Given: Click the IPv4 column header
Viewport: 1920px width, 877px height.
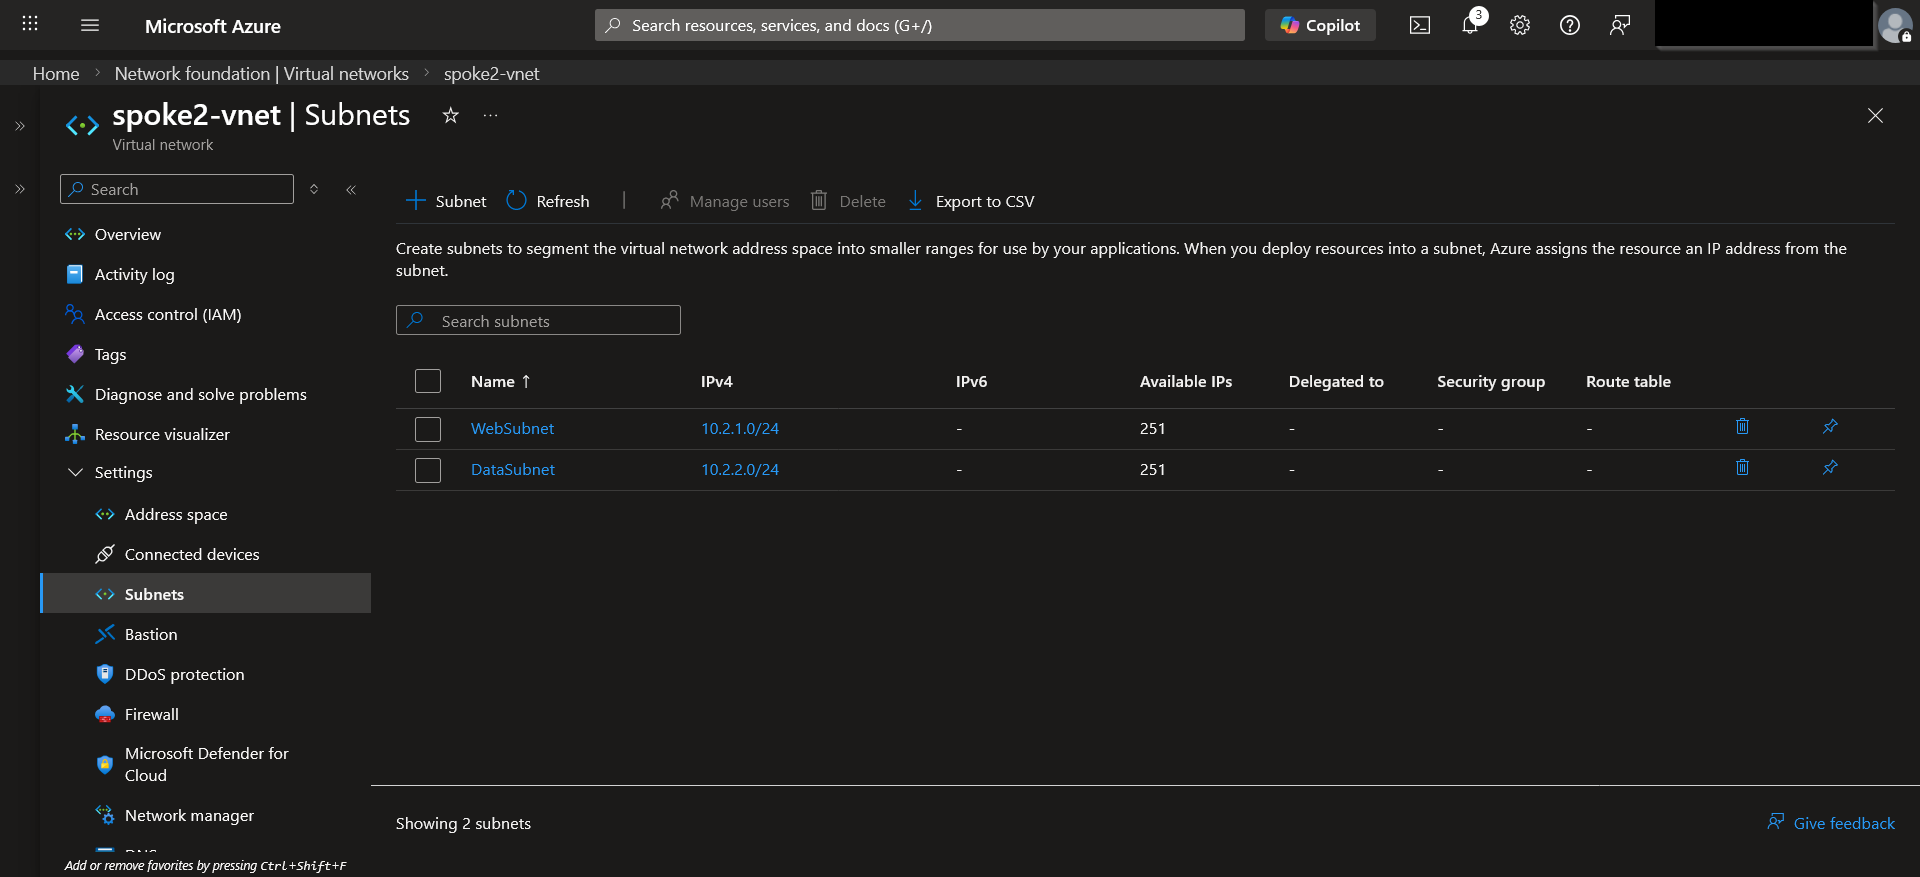Looking at the screenshot, I should coord(717,381).
